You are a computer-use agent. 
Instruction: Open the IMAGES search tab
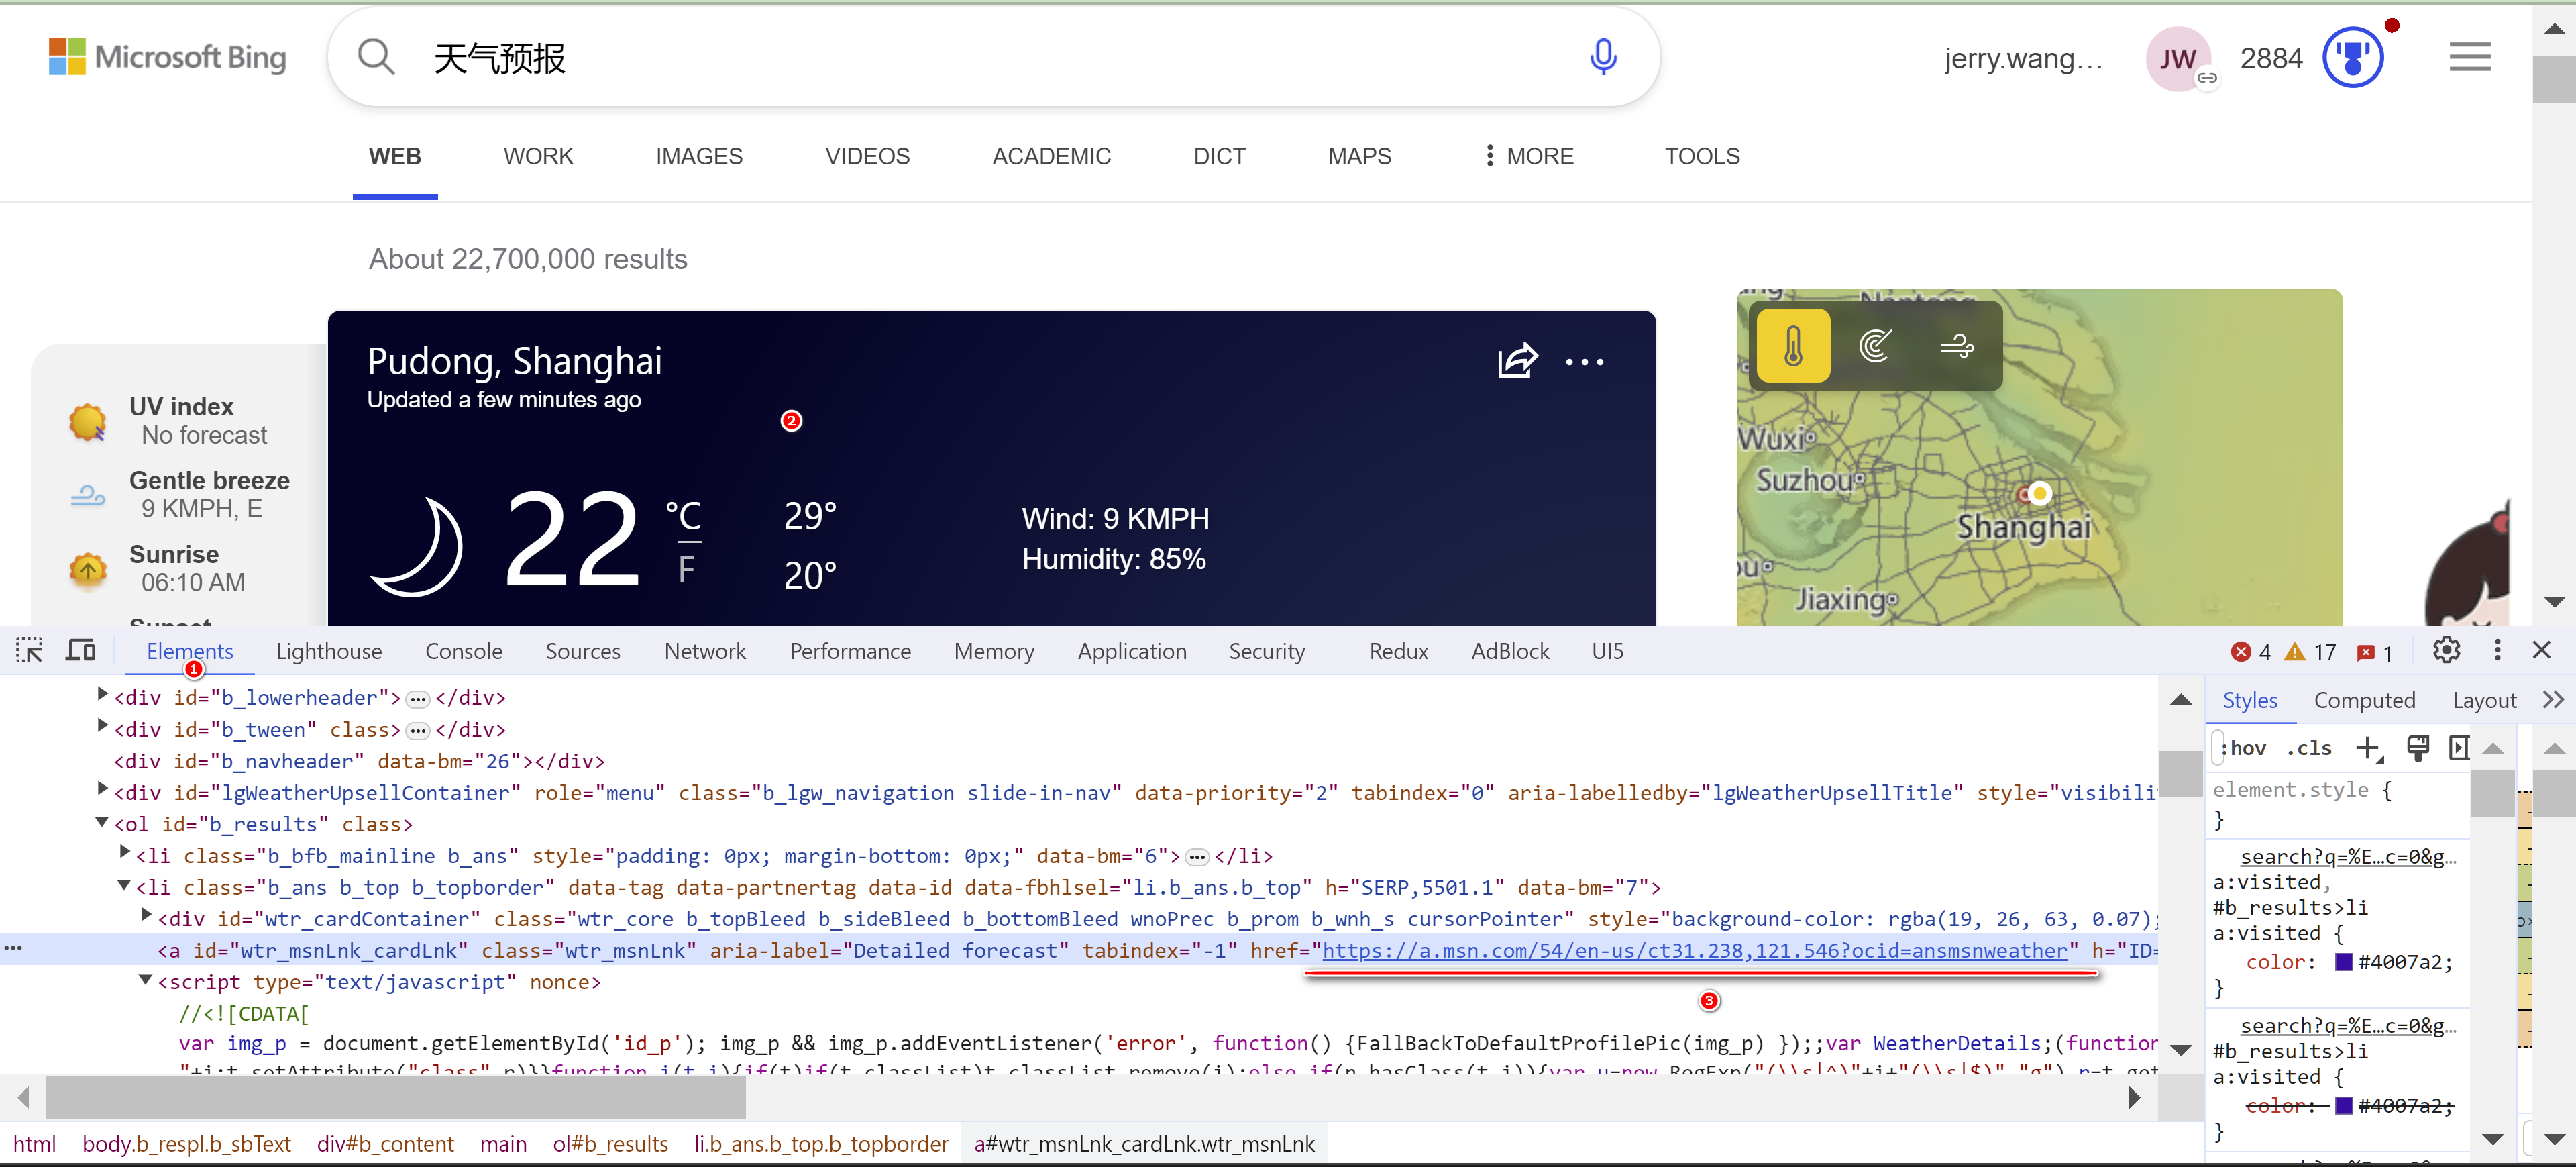pos(698,156)
